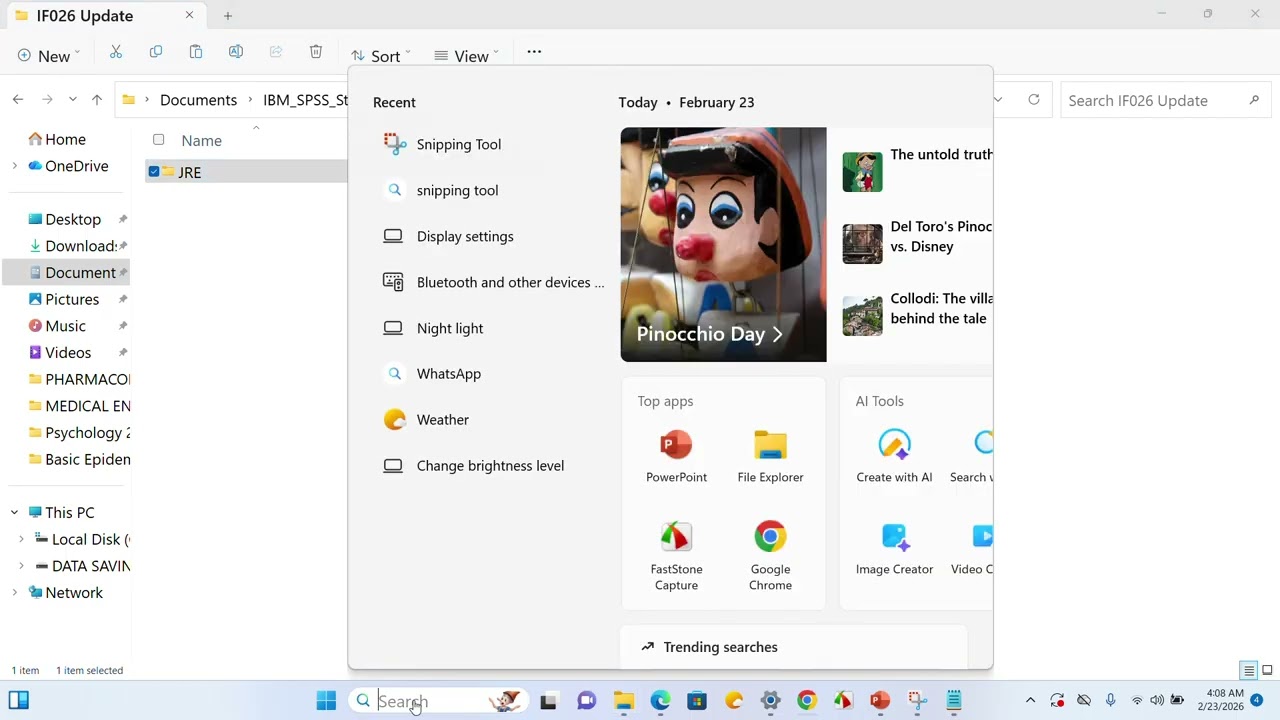Open Microsoft Edge from the taskbar

click(x=660, y=701)
